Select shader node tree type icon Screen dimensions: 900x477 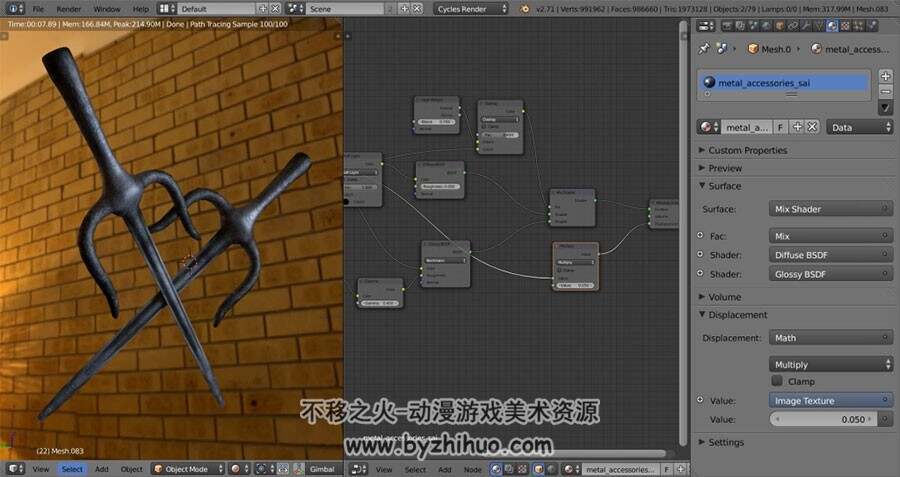pyautogui.click(x=497, y=470)
